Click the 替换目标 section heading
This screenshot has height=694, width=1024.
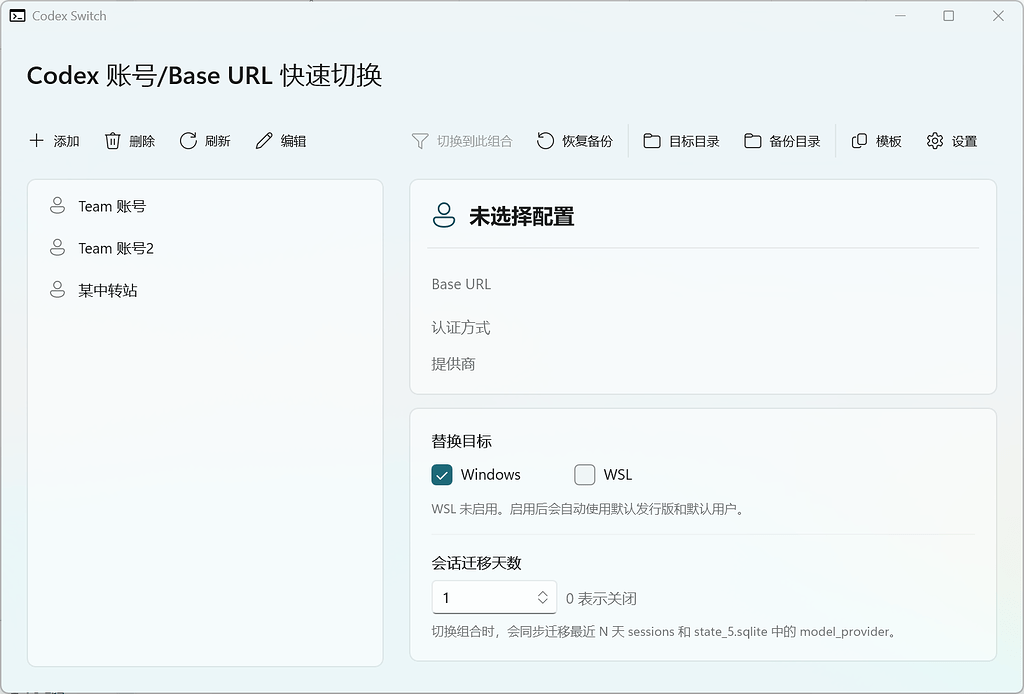tap(462, 441)
